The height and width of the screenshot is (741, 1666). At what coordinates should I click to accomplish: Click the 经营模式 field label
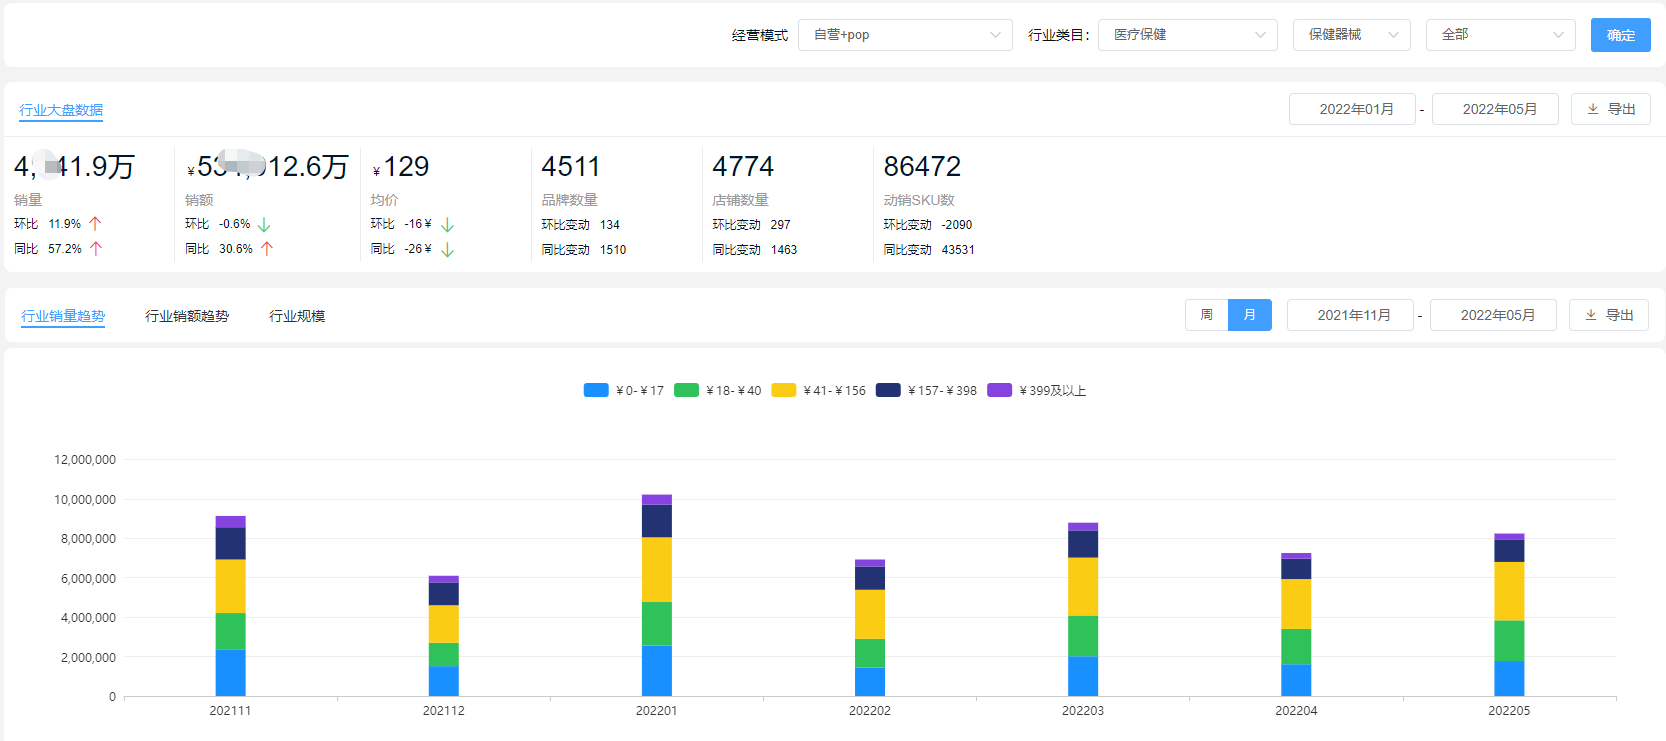coord(760,35)
